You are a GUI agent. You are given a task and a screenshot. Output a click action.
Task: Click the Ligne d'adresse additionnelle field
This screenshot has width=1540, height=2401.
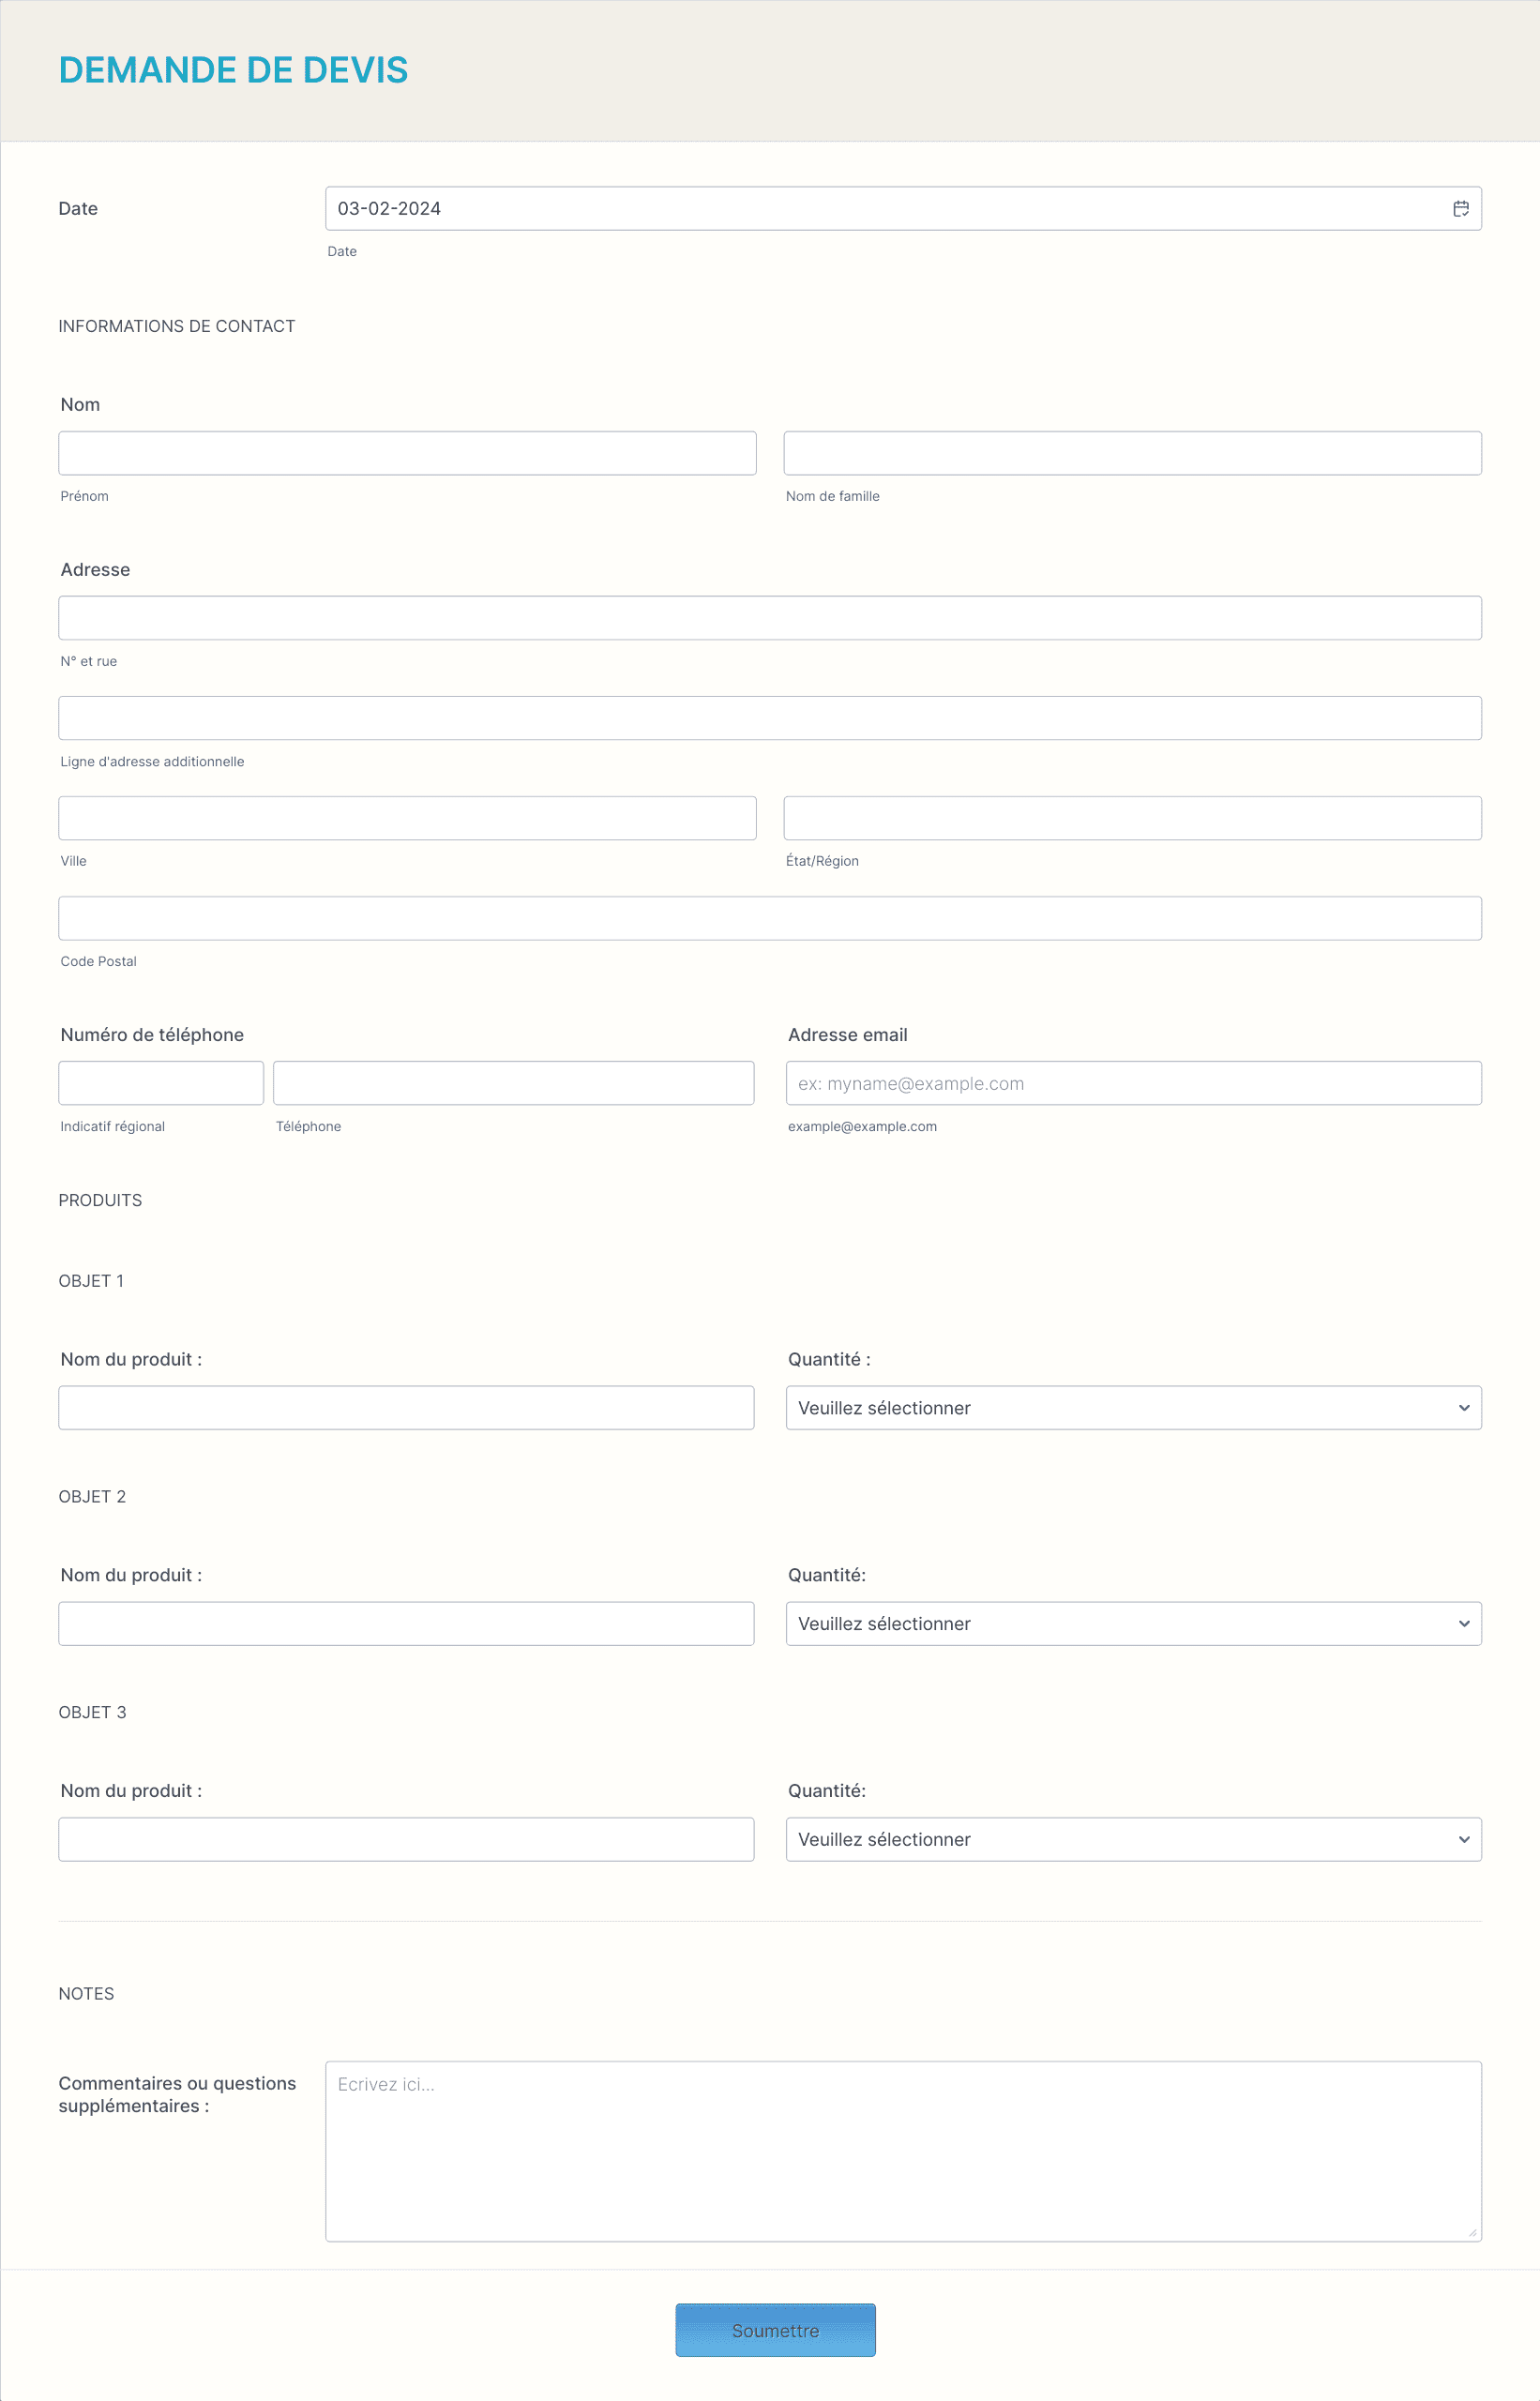(x=770, y=718)
